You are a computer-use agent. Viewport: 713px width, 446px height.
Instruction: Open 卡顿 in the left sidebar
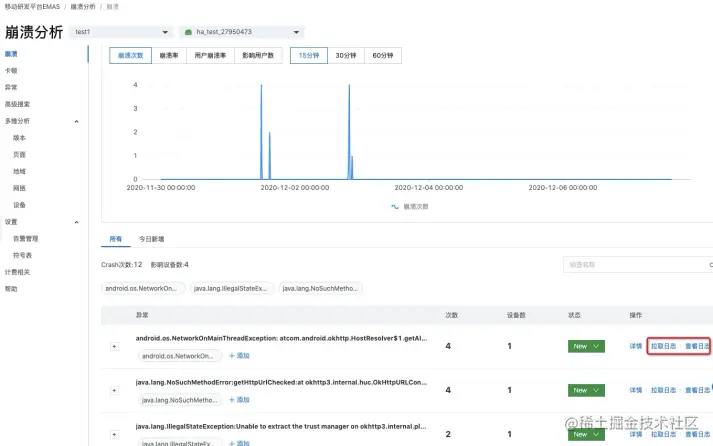11,70
